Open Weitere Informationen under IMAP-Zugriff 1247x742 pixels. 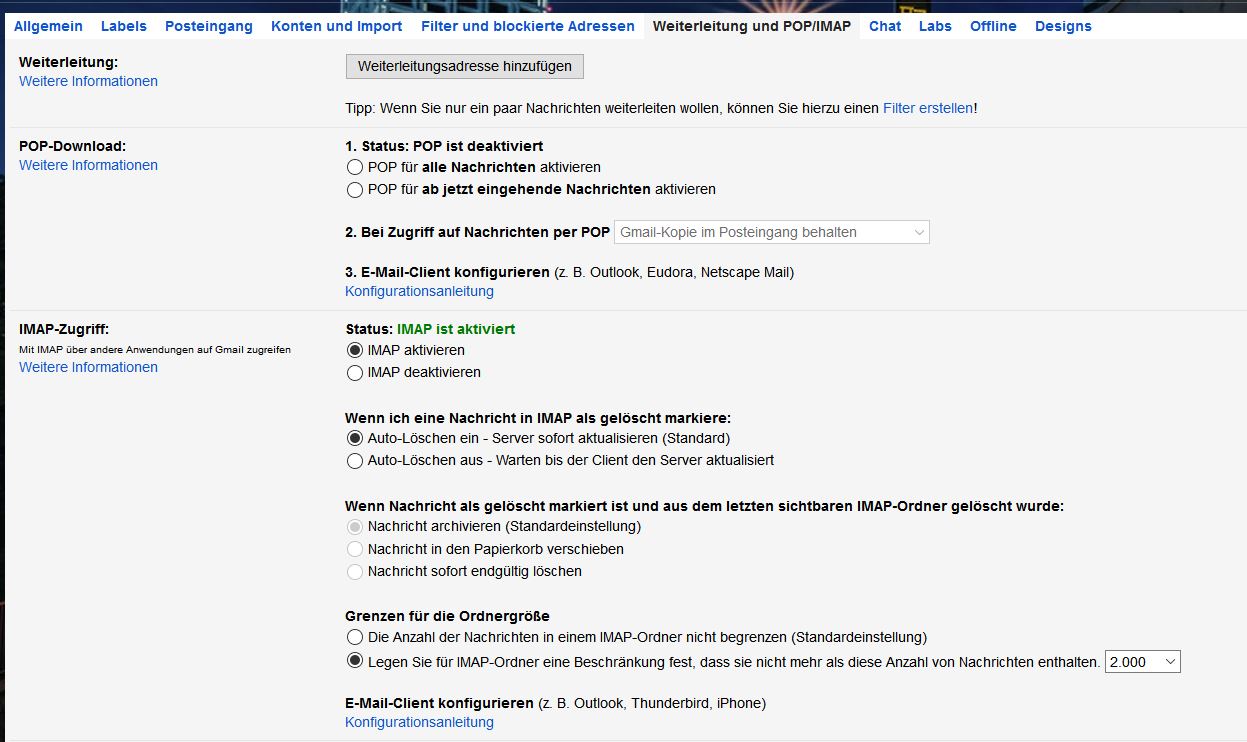point(88,367)
